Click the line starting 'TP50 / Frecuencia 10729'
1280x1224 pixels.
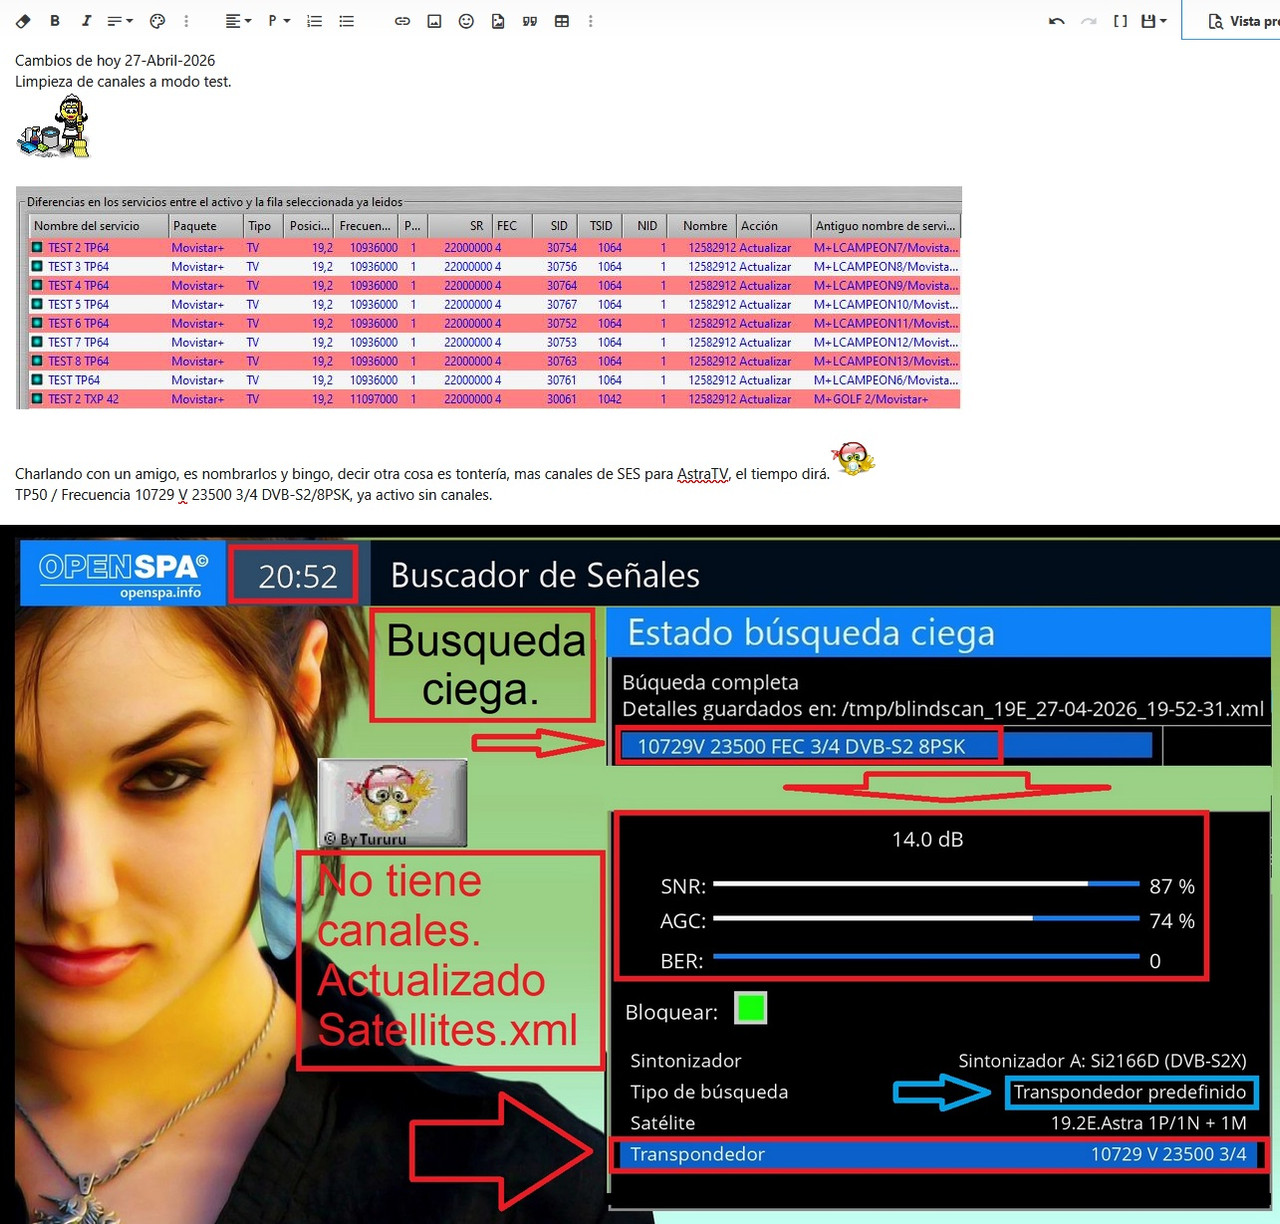coord(253,495)
